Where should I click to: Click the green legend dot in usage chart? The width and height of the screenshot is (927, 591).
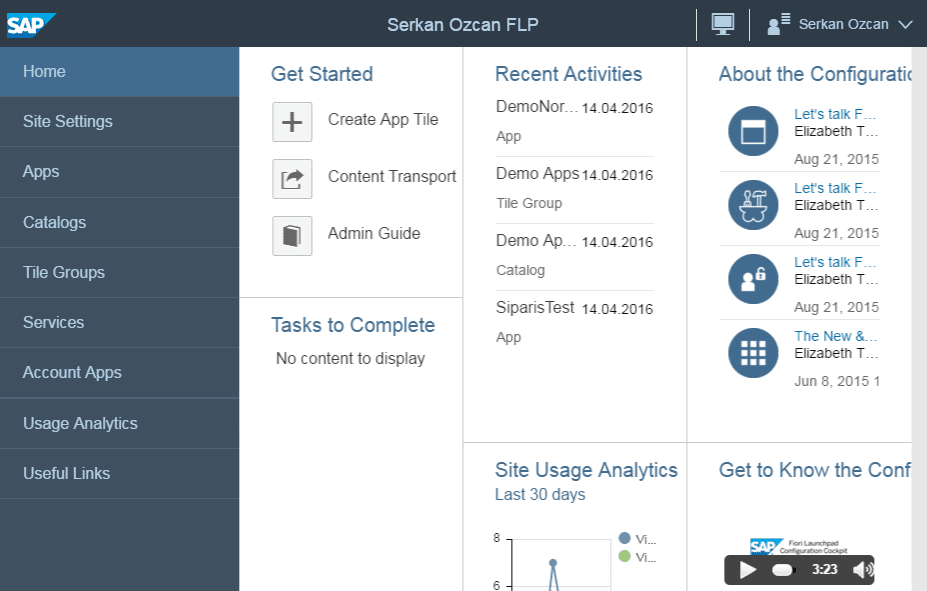tap(624, 556)
